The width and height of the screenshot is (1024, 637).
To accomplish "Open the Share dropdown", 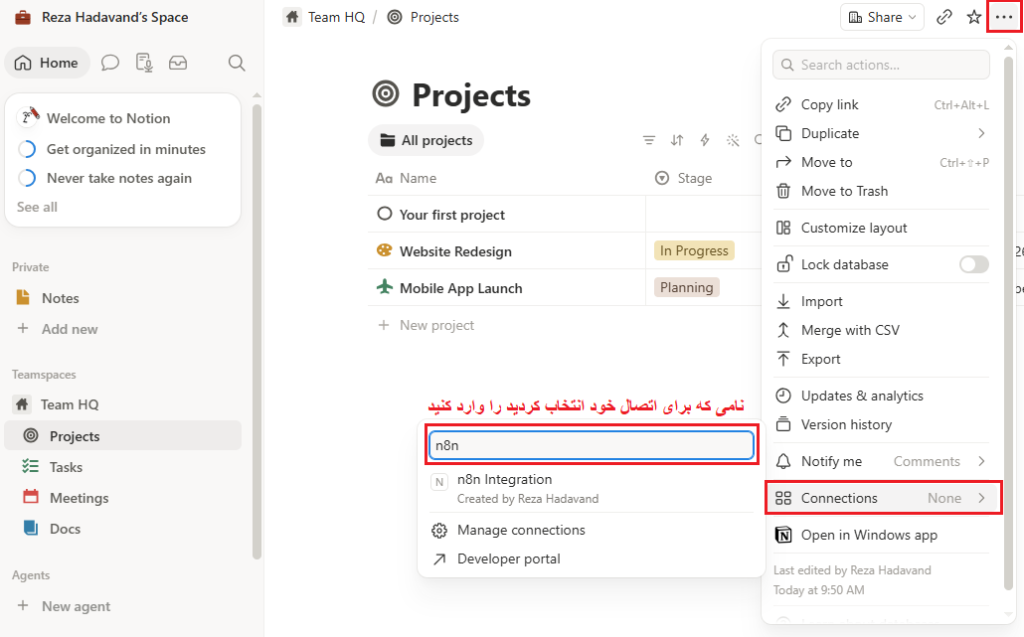I will point(882,17).
